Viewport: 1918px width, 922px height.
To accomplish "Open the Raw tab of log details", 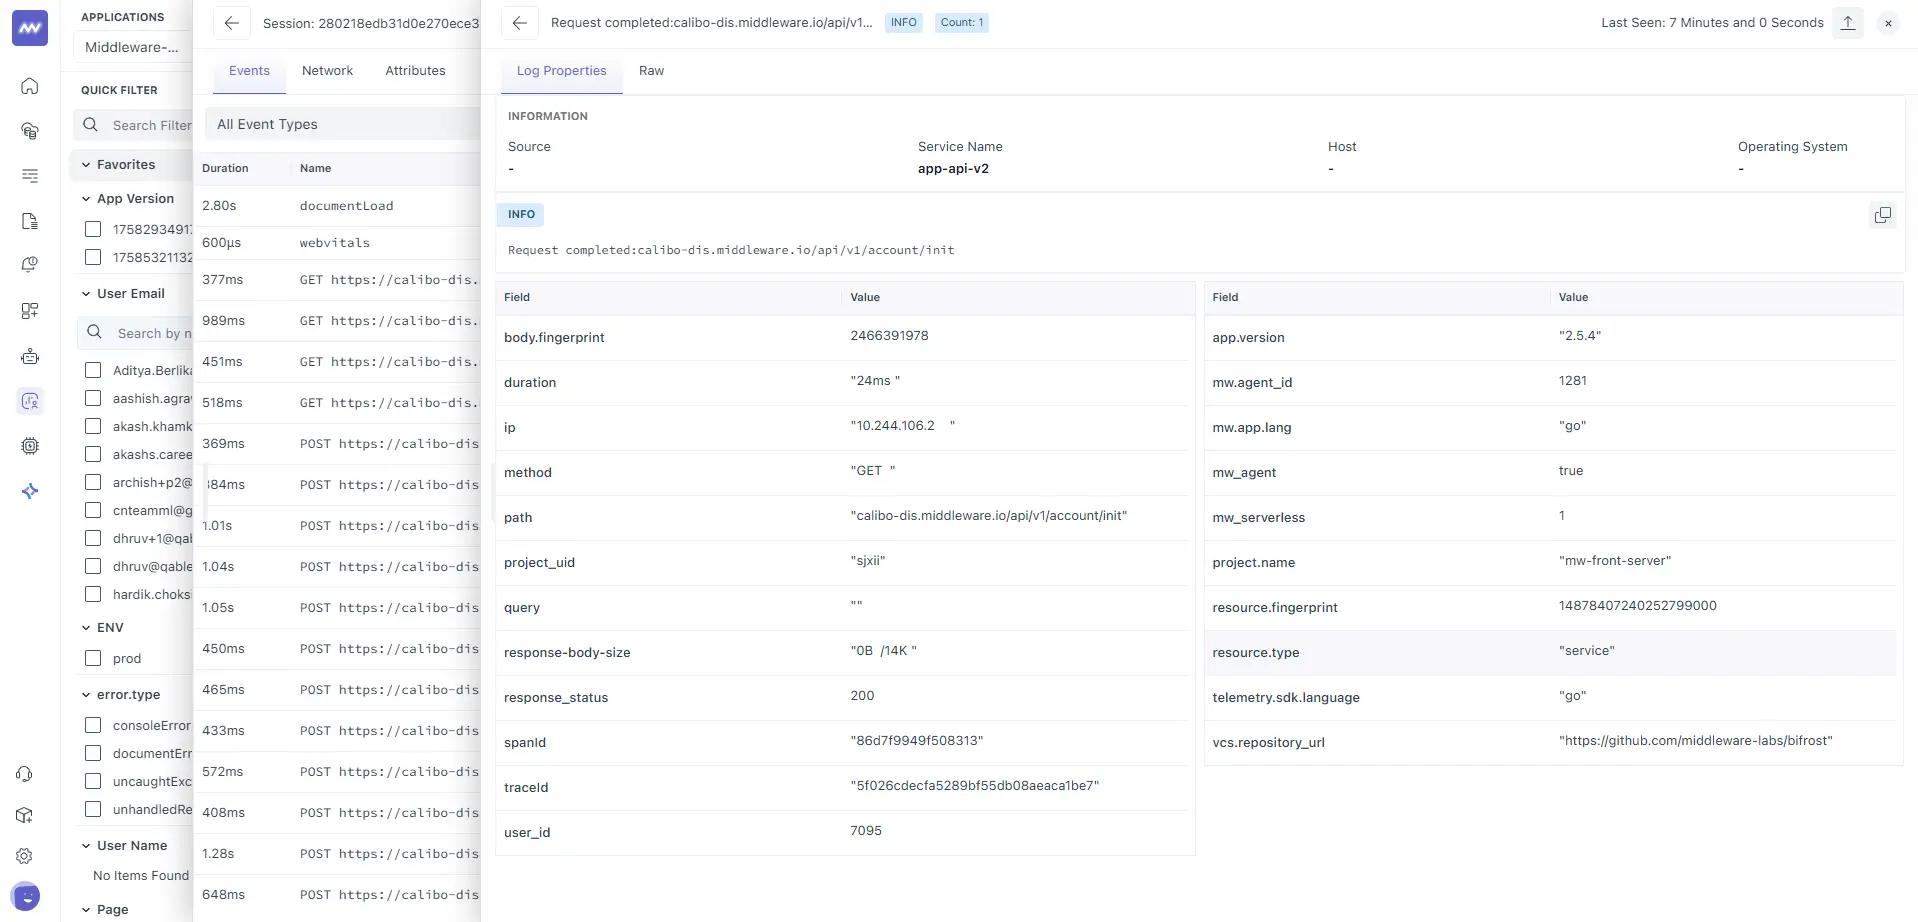I will pyautogui.click(x=651, y=70).
